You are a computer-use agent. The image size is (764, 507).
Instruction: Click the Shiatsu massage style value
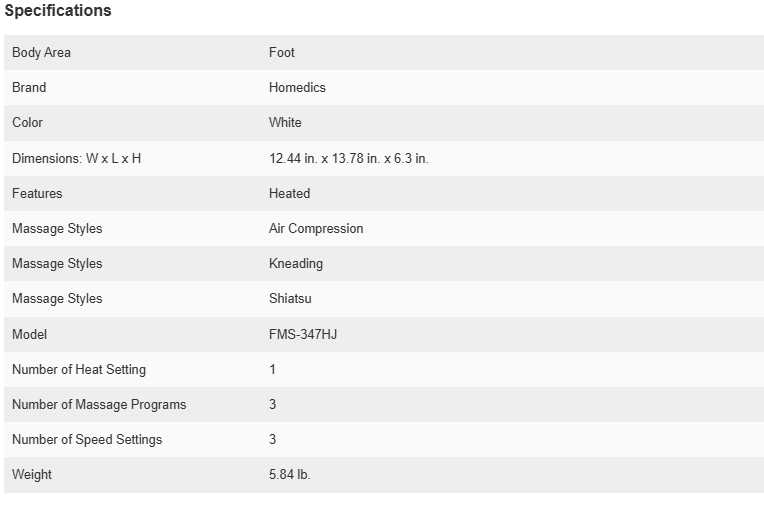[290, 299]
